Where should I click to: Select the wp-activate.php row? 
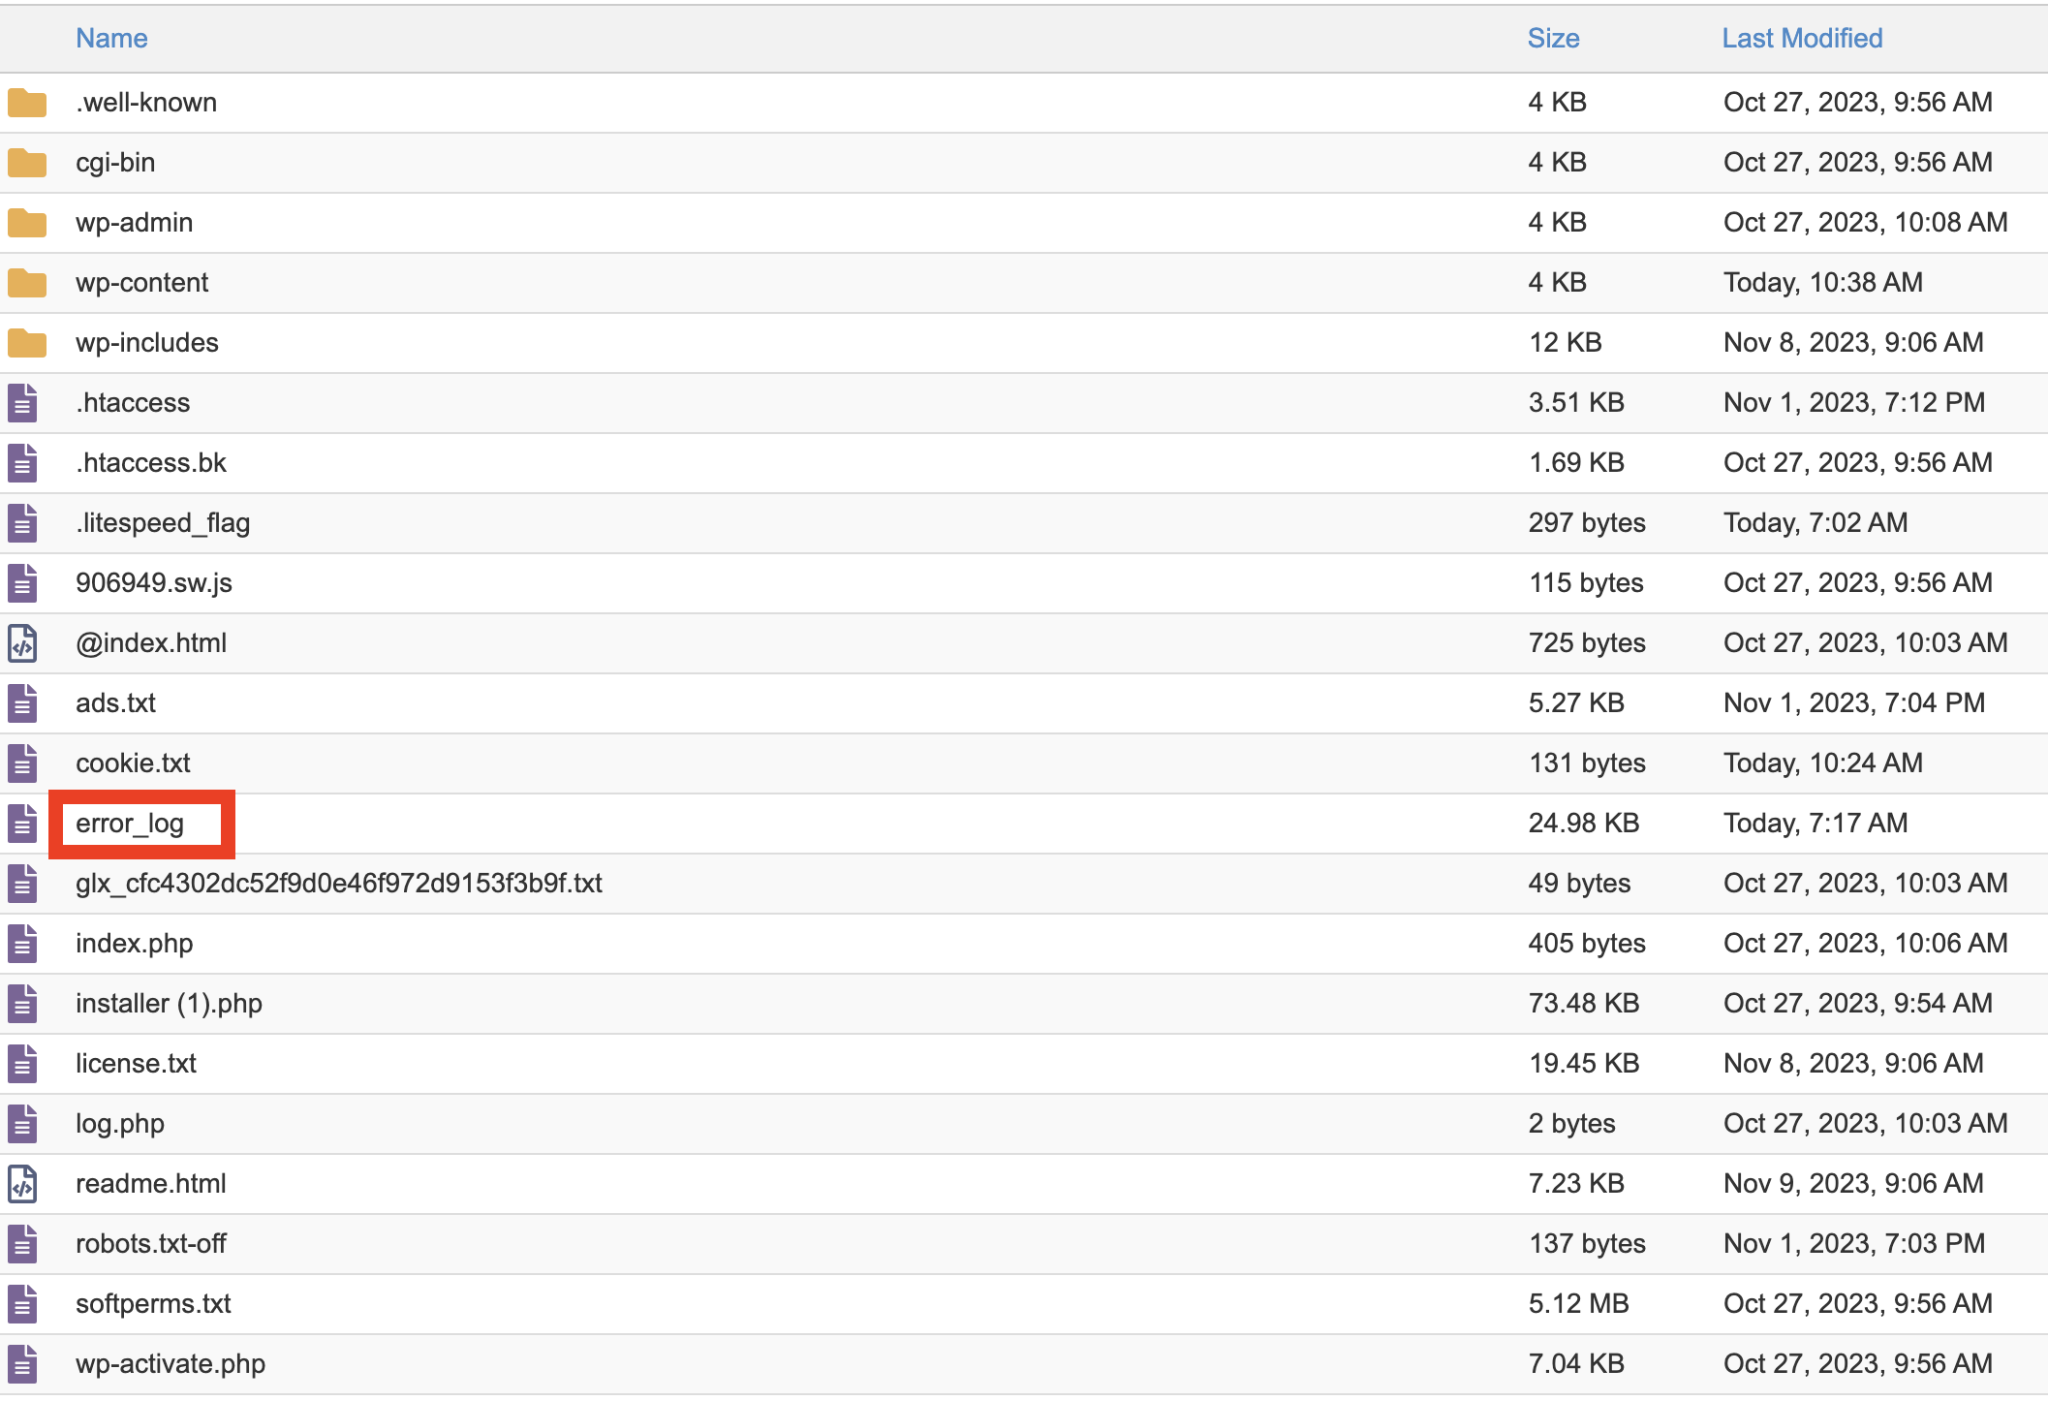point(170,1363)
